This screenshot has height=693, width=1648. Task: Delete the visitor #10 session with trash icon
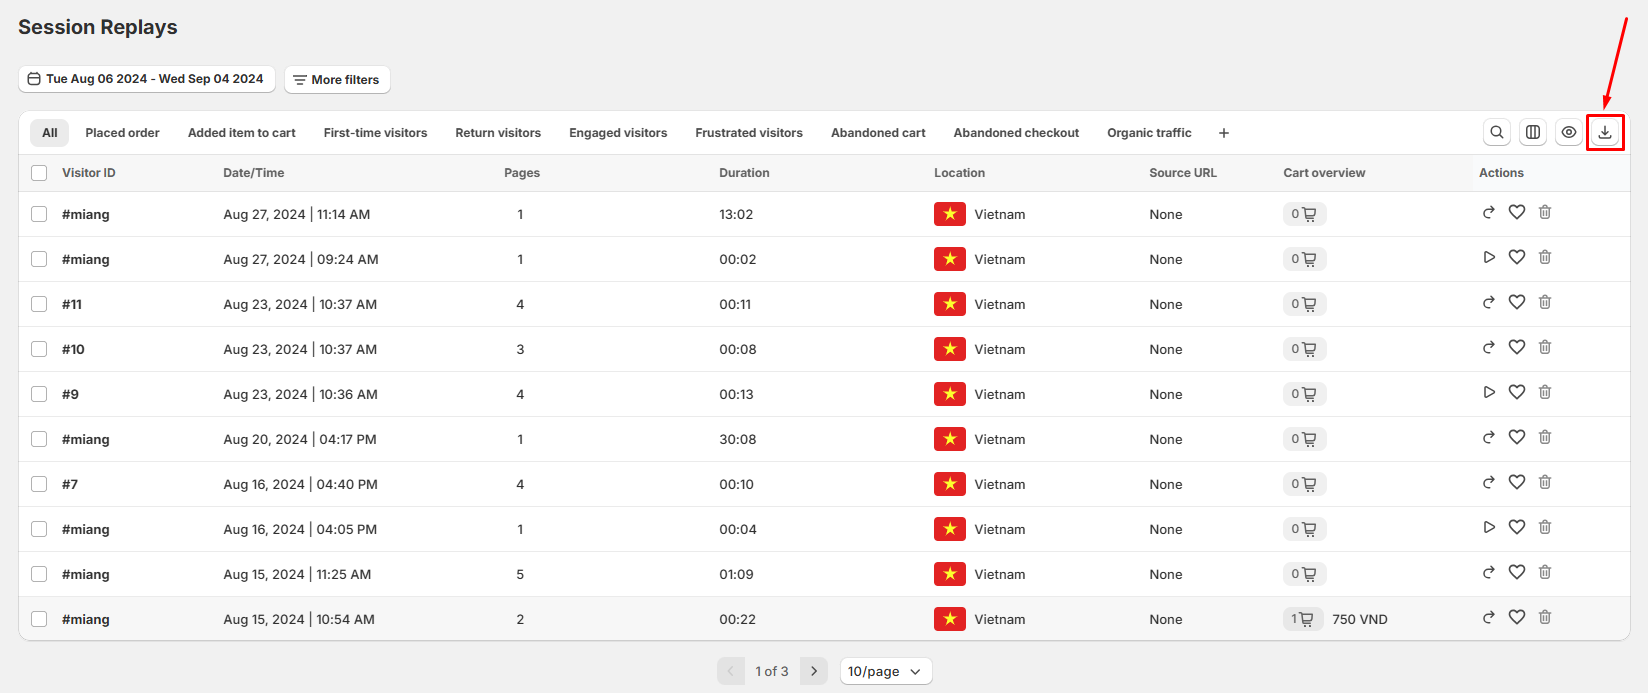[1545, 347]
